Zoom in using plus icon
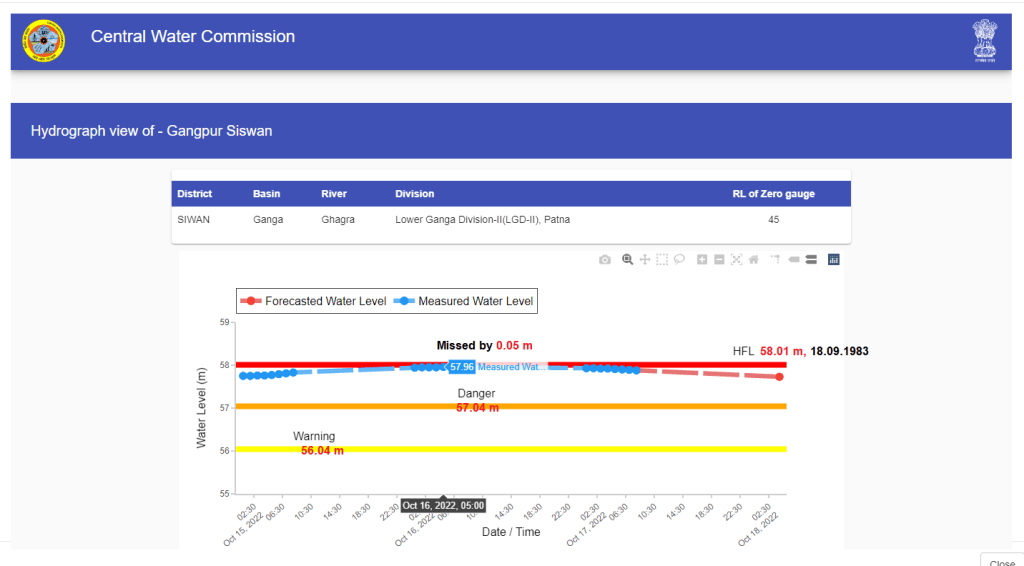This screenshot has height=566, width=1024. coord(702,260)
